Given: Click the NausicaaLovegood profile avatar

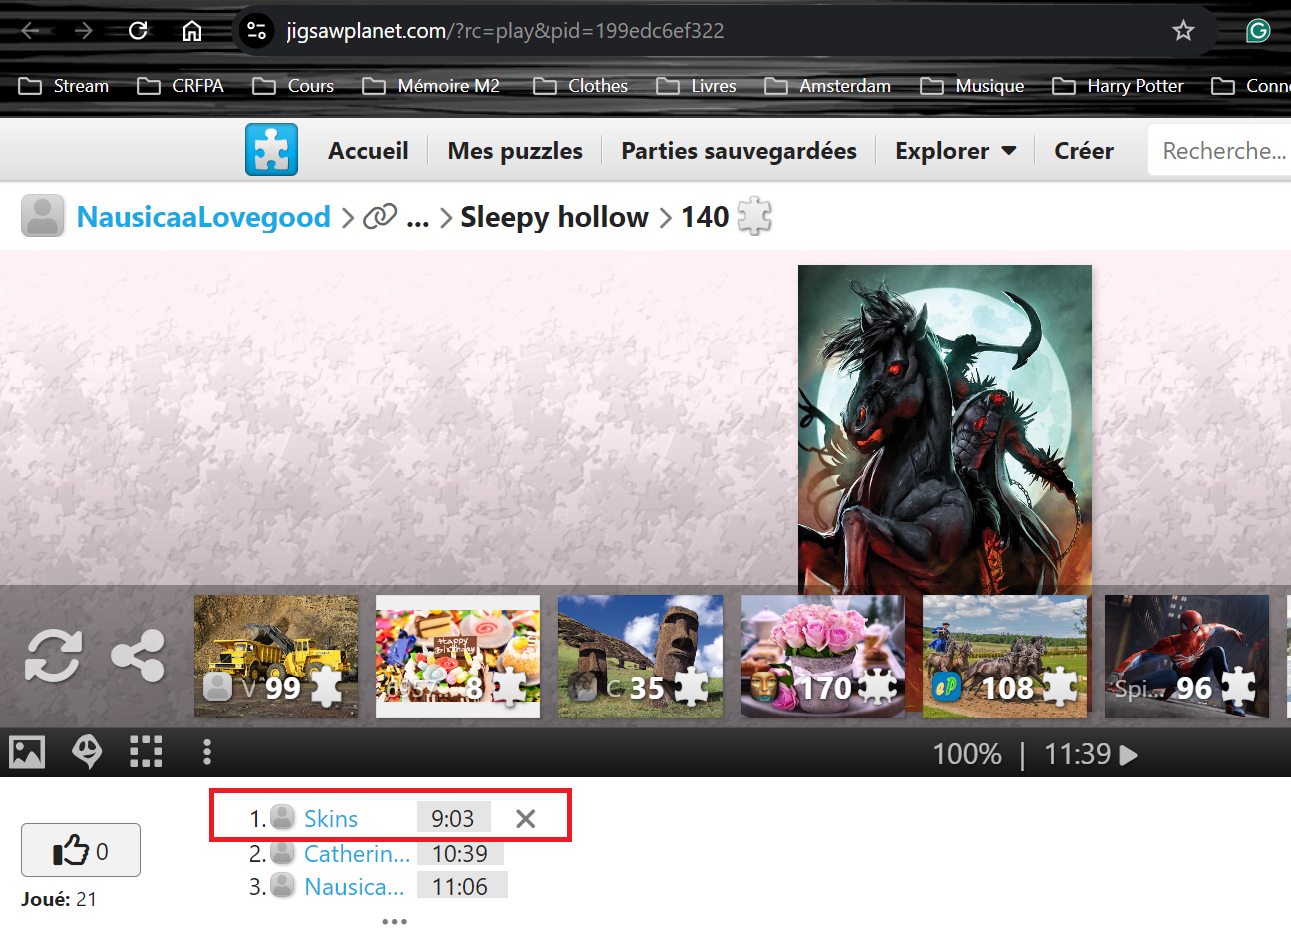Looking at the screenshot, I should tap(43, 216).
